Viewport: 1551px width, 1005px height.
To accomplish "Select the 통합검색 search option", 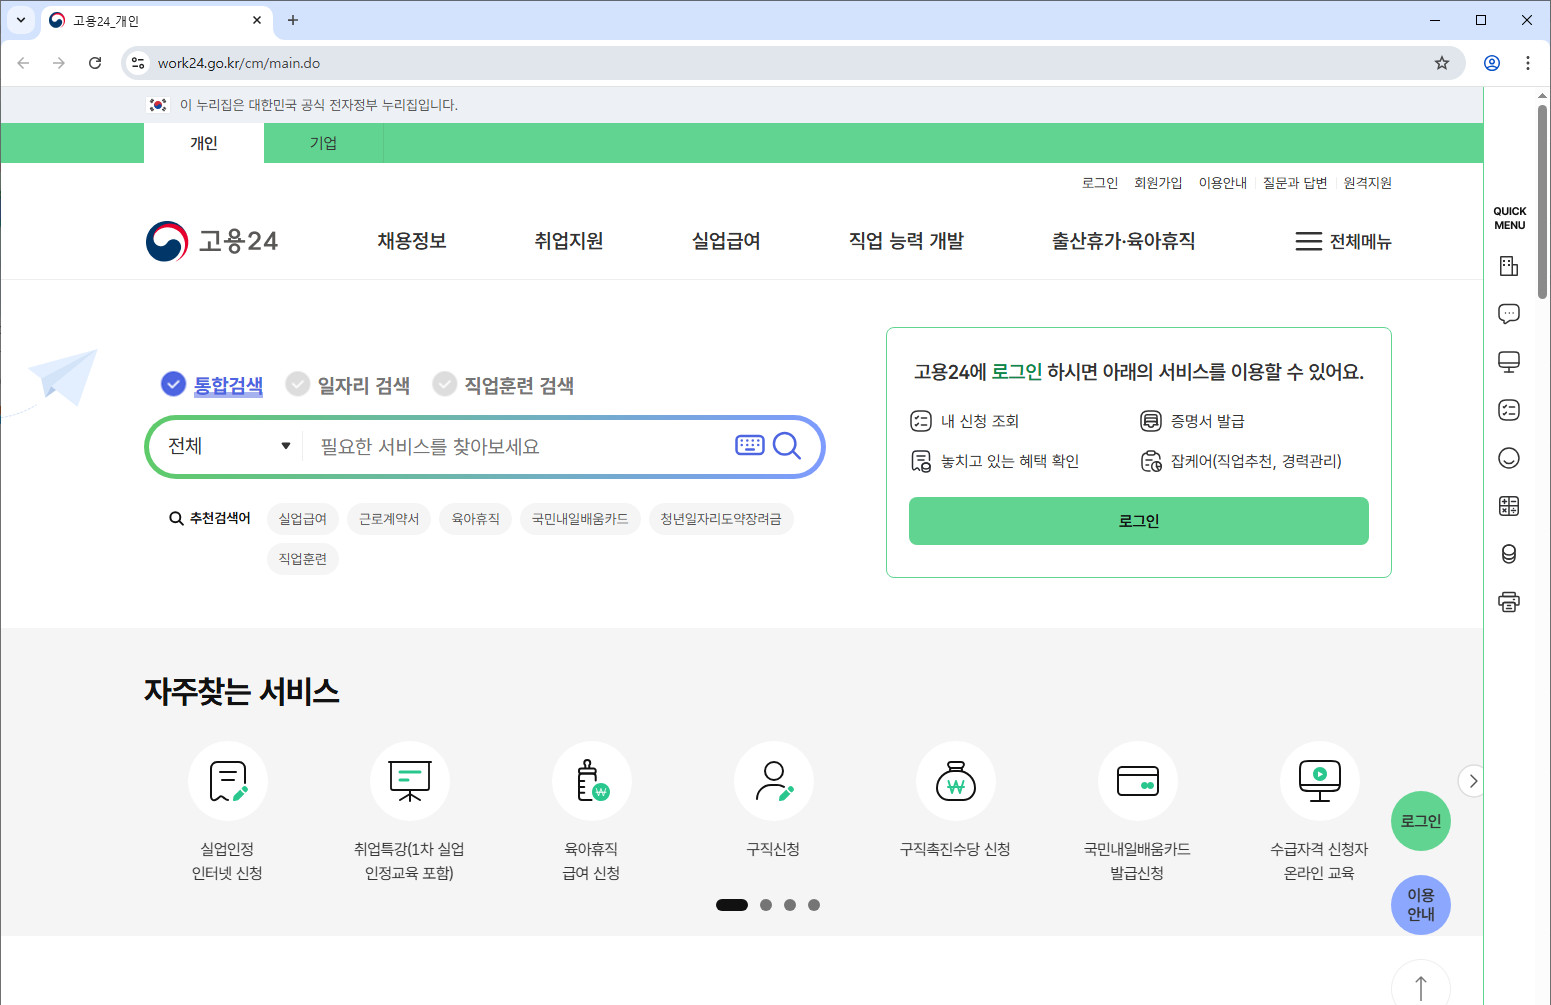I will (x=212, y=385).
